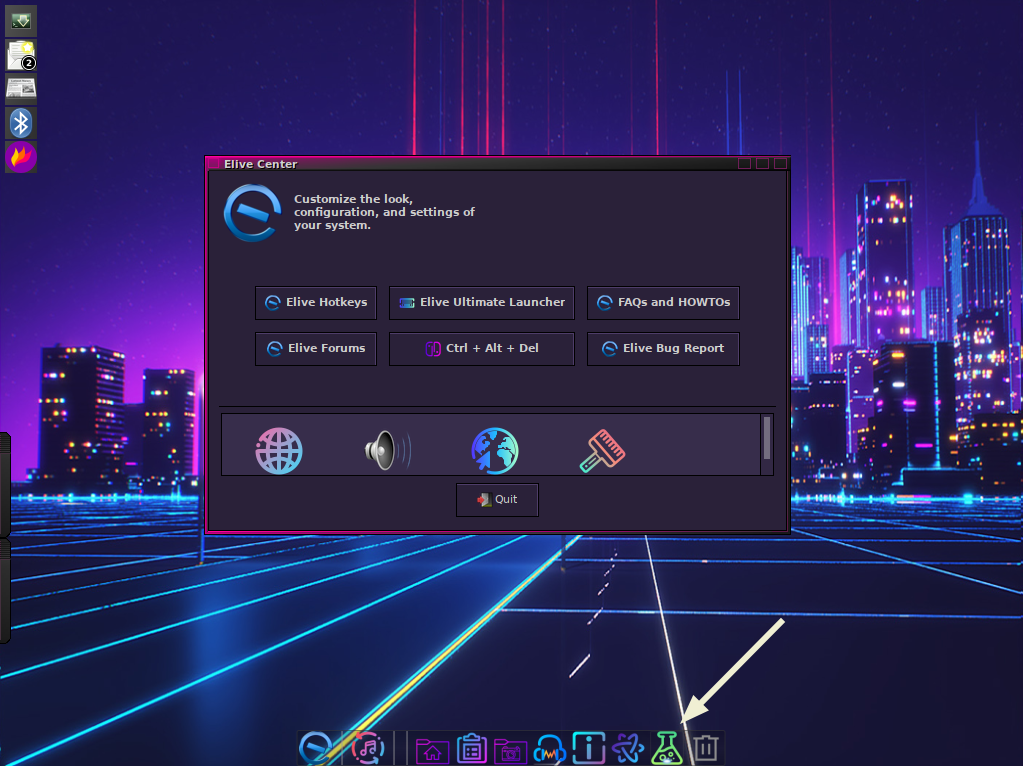The width and height of the screenshot is (1023, 766).
Task: Open the music sync icon in dock
Action: 368,748
